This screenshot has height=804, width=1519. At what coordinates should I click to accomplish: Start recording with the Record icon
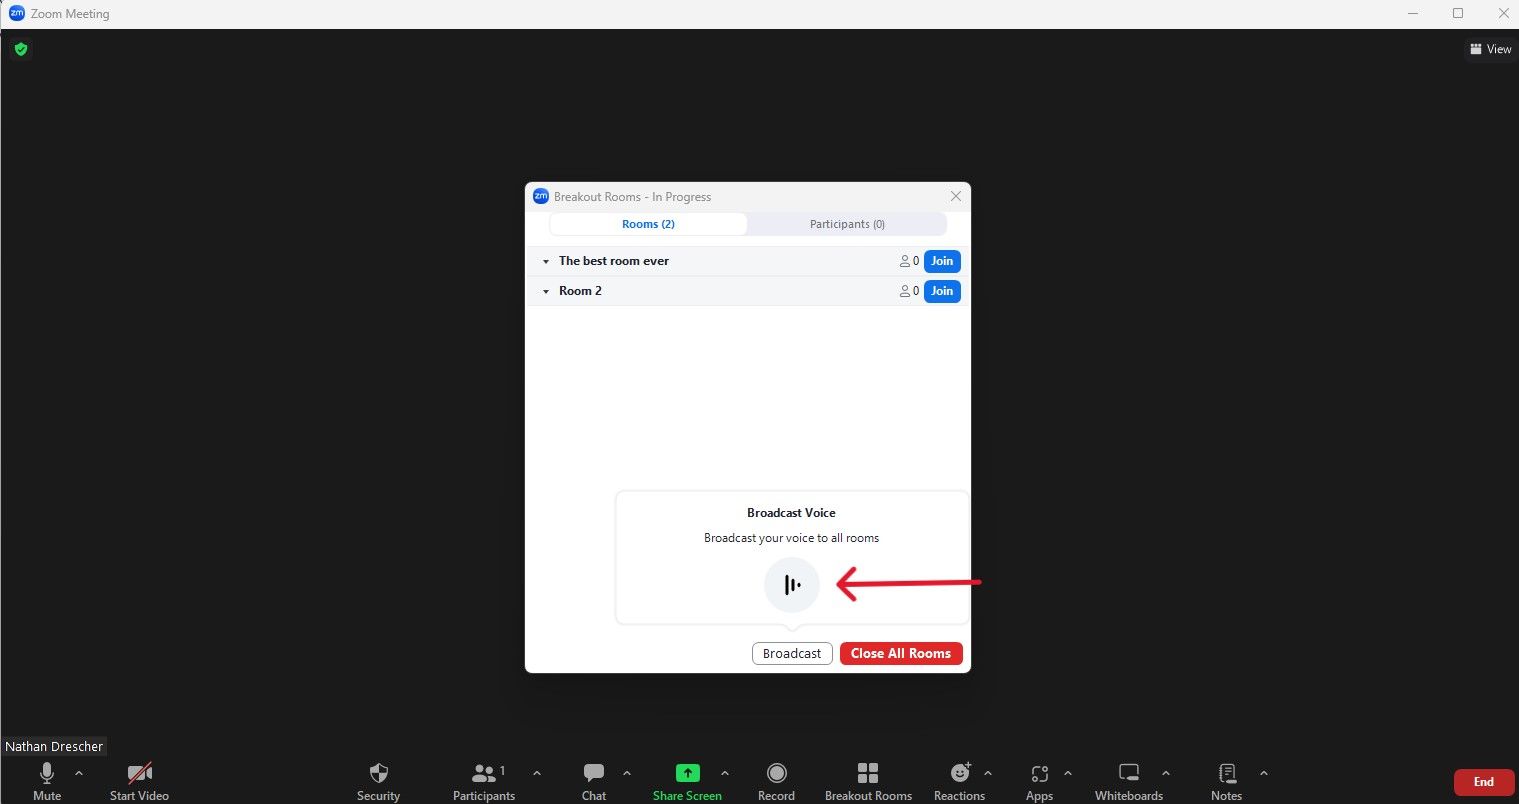[776, 773]
